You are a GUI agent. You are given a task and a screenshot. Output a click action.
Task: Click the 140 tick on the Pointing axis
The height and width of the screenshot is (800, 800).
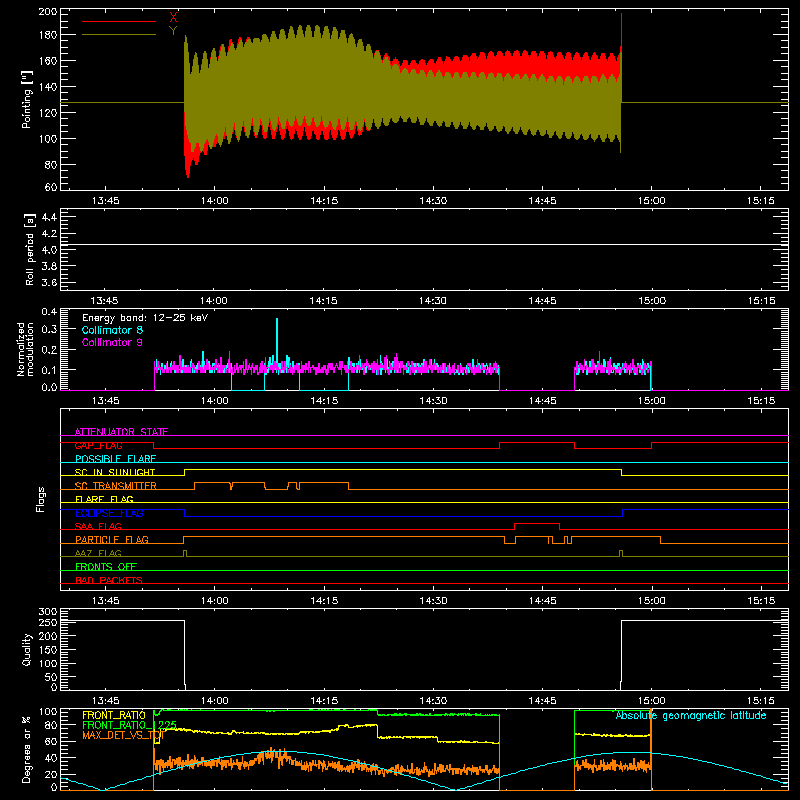pyautogui.click(x=48, y=87)
